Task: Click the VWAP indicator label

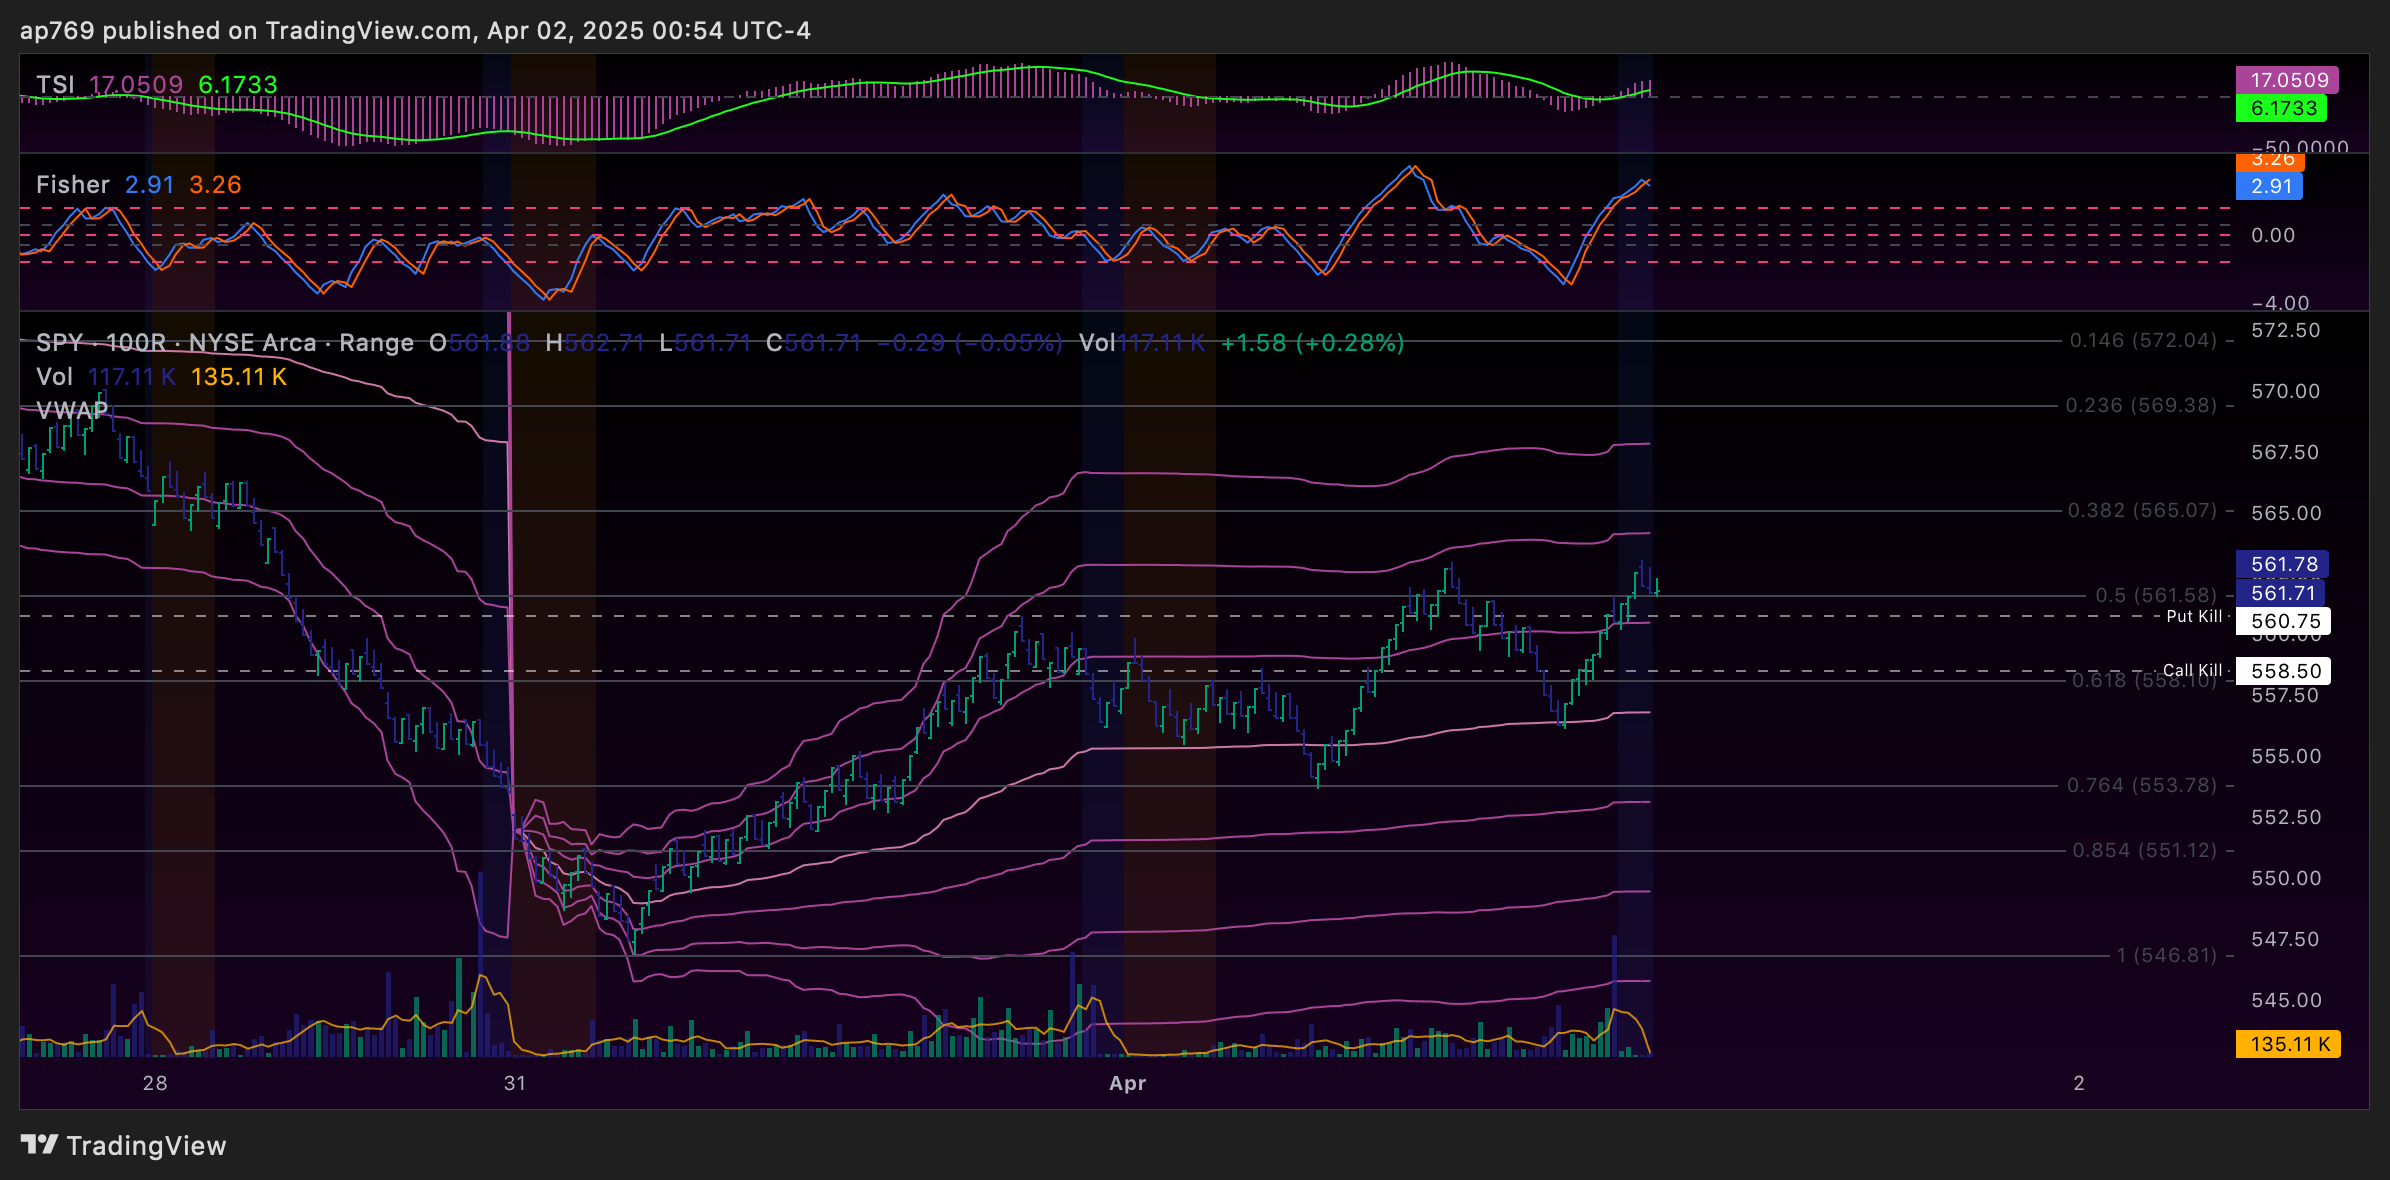Action: pyautogui.click(x=72, y=411)
